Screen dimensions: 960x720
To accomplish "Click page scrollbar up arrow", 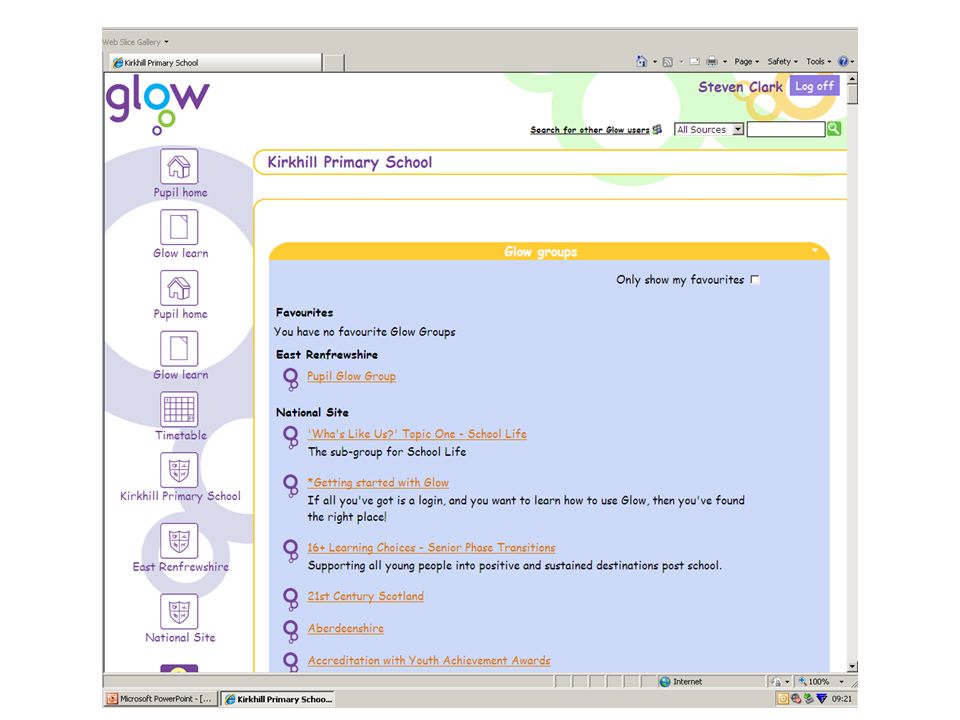I will (x=852, y=80).
